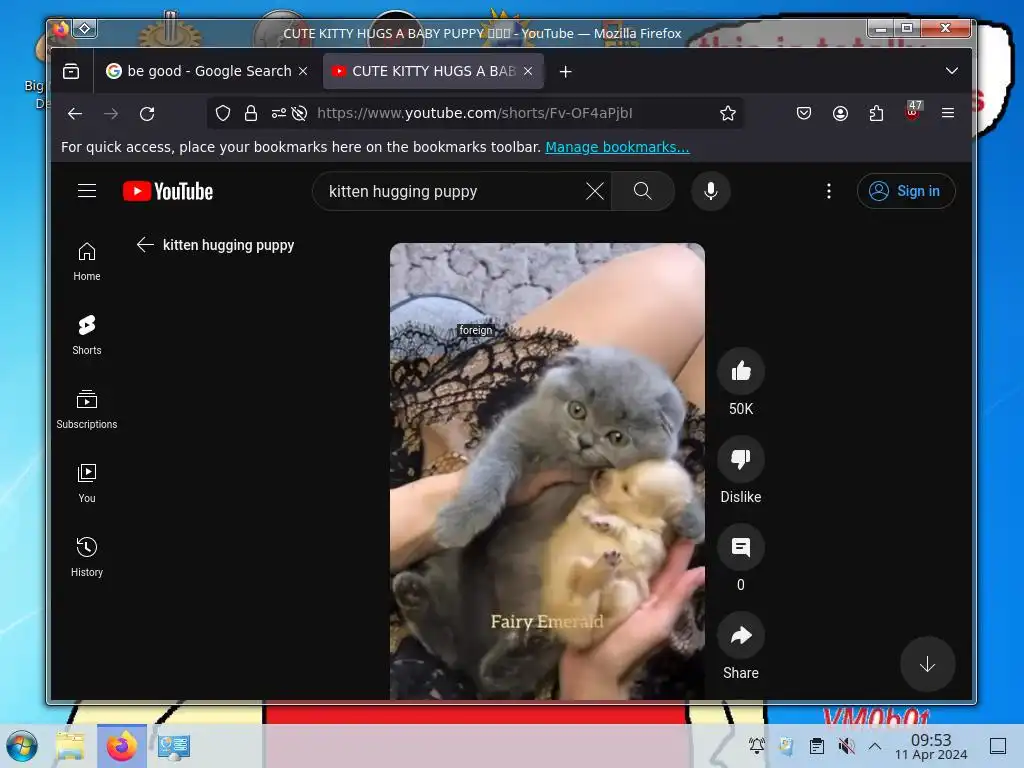The image size is (1024, 768).
Task: Click Show desktop button in taskbar
Action: (x=997, y=746)
